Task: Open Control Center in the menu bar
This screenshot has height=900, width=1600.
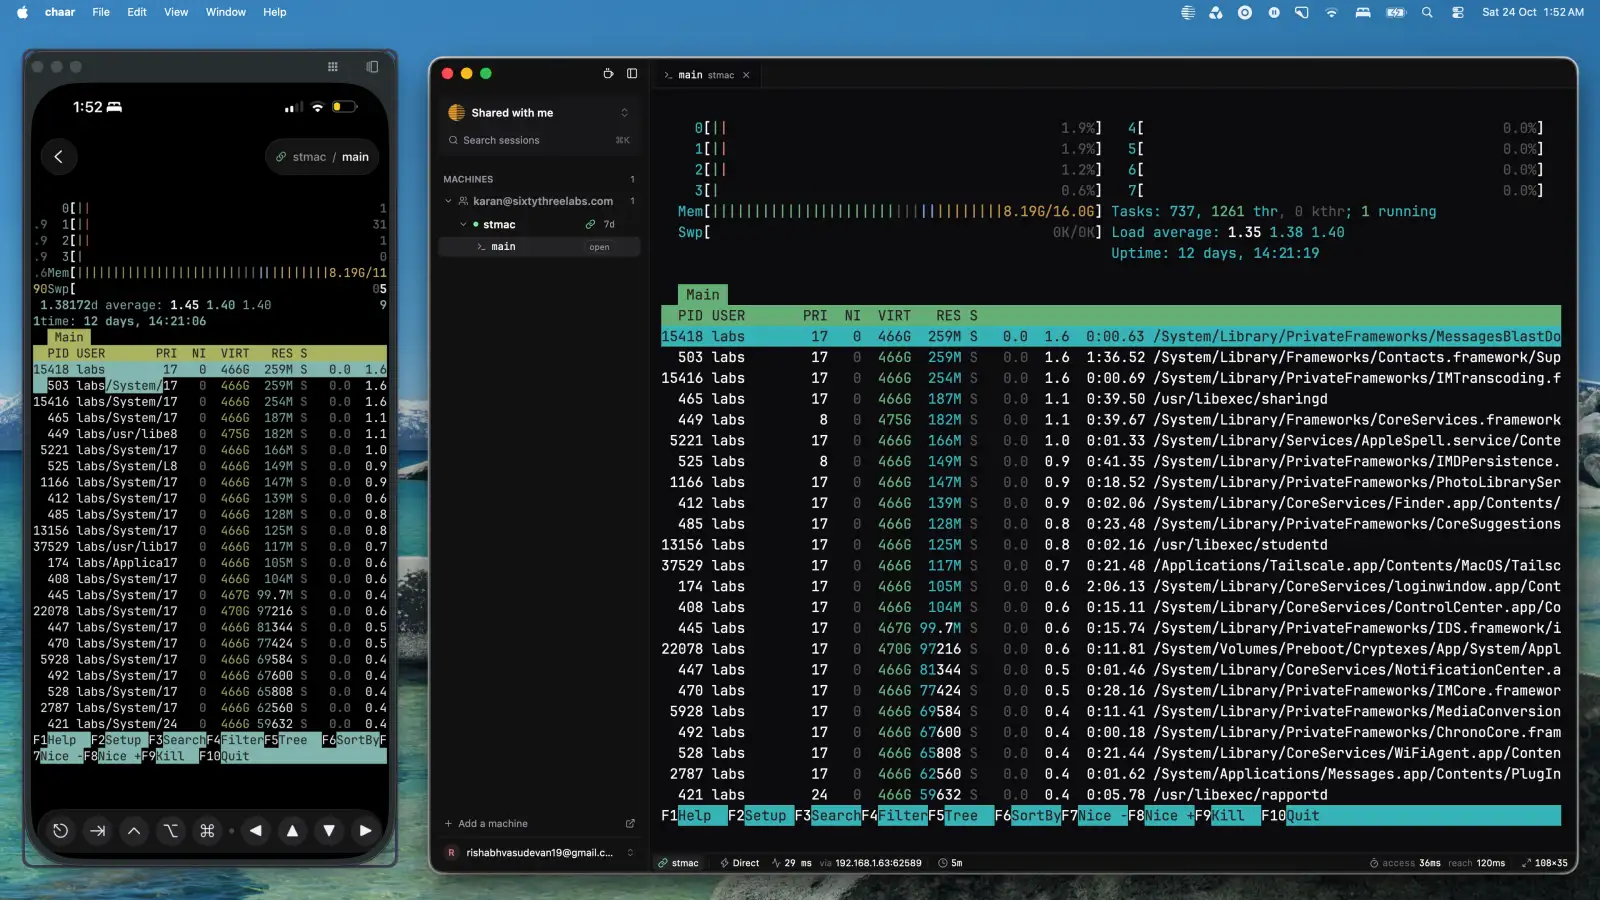Action: coord(1458,12)
